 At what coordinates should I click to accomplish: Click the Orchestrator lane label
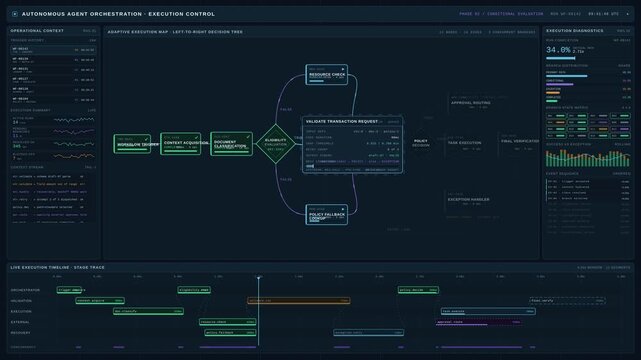tap(25, 290)
